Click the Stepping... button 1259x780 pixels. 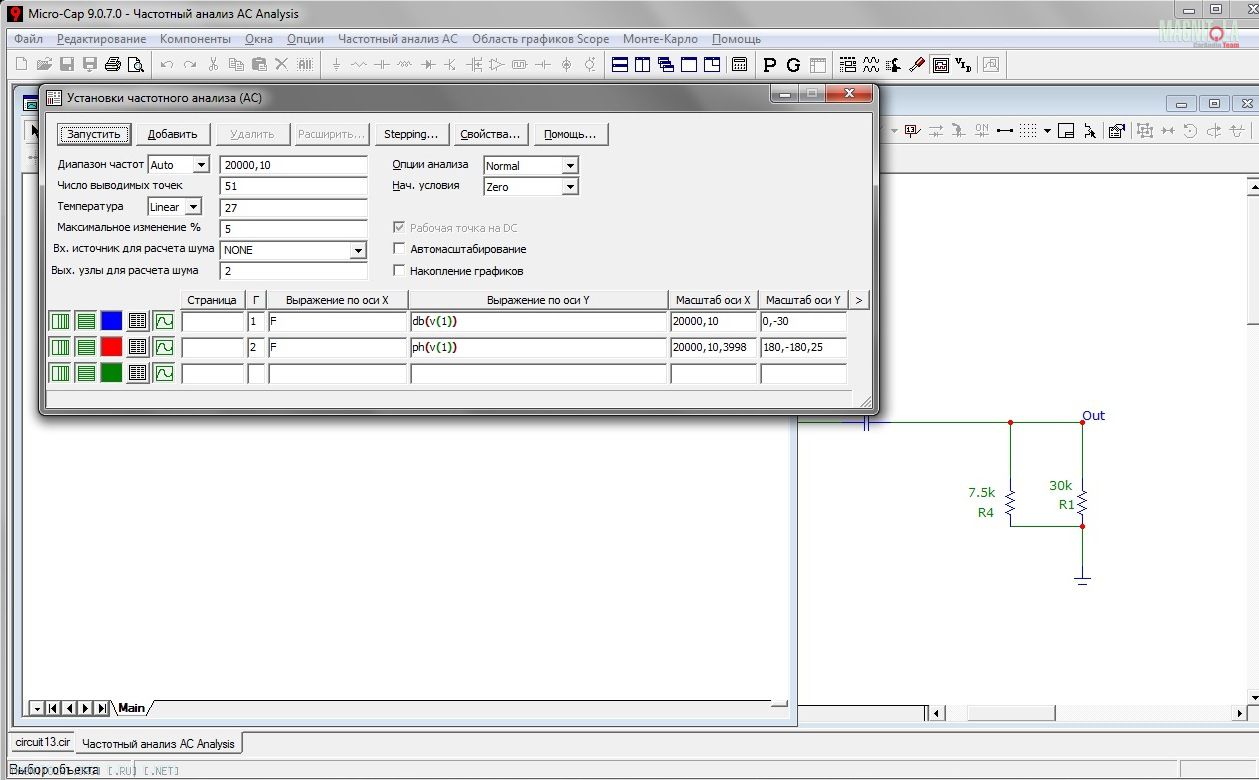(411, 134)
